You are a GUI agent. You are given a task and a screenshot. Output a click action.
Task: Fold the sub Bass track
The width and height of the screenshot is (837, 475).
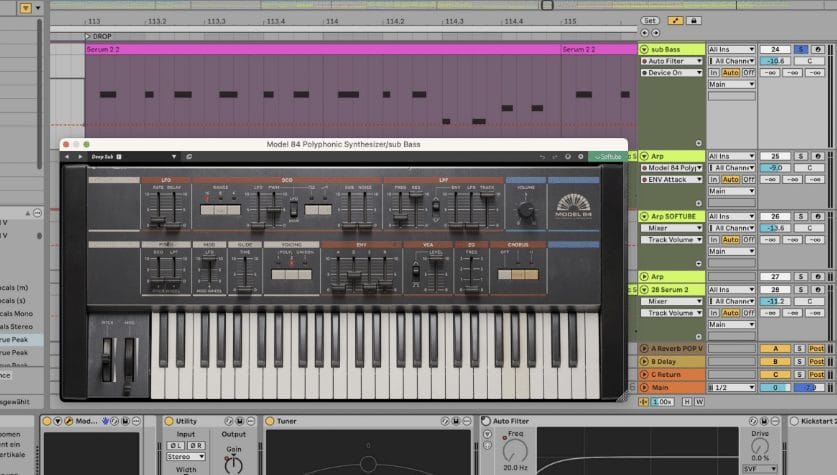point(644,49)
